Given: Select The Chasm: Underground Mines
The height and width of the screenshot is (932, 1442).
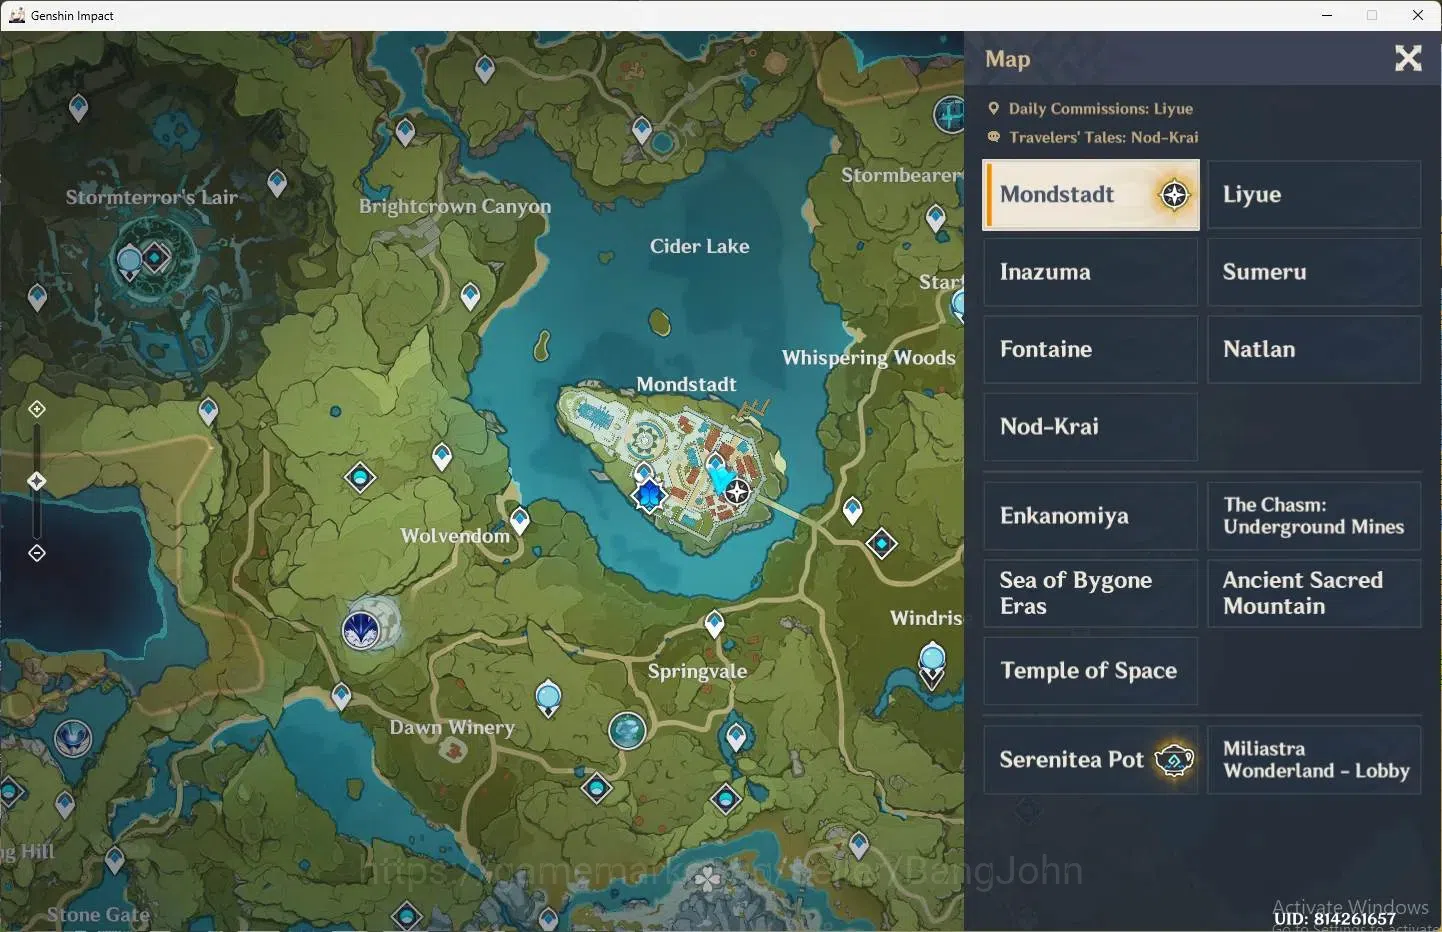Looking at the screenshot, I should click(1314, 516).
